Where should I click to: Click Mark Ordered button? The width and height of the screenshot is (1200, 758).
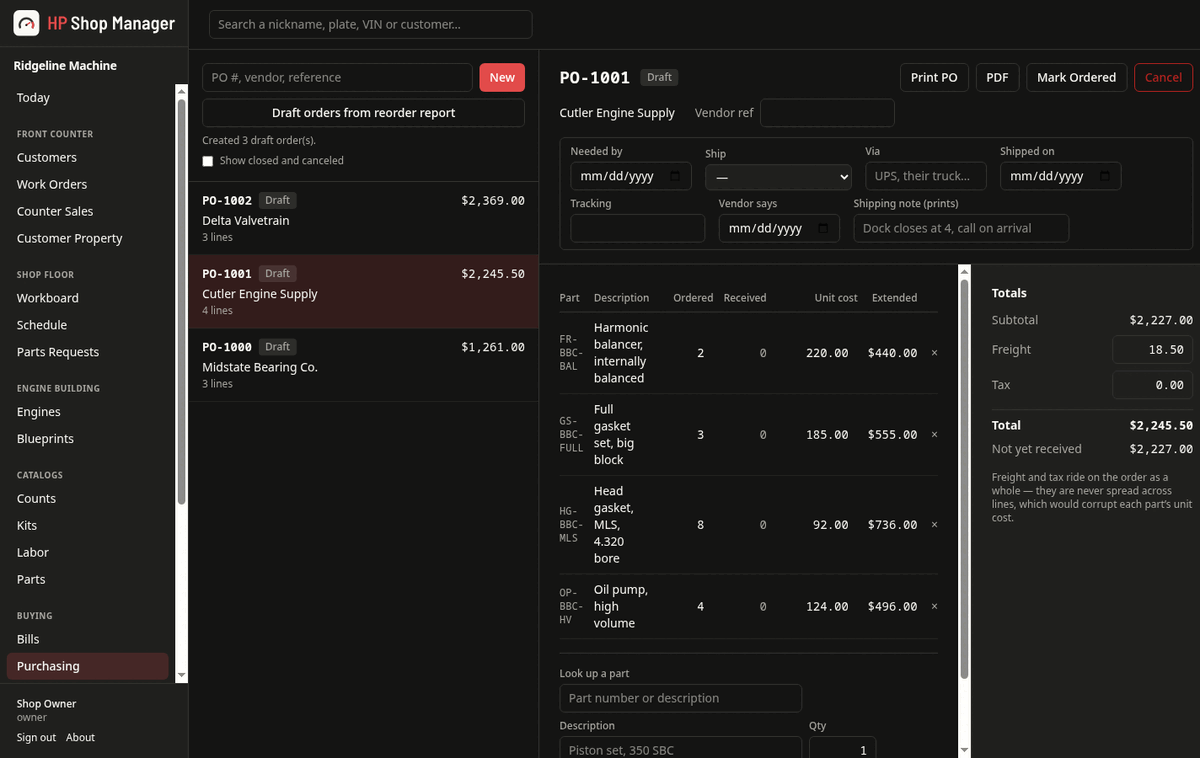pos(1077,78)
